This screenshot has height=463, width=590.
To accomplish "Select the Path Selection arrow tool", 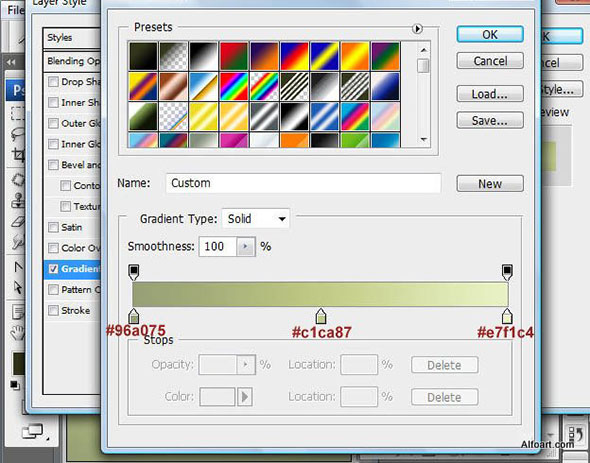I will point(17,288).
